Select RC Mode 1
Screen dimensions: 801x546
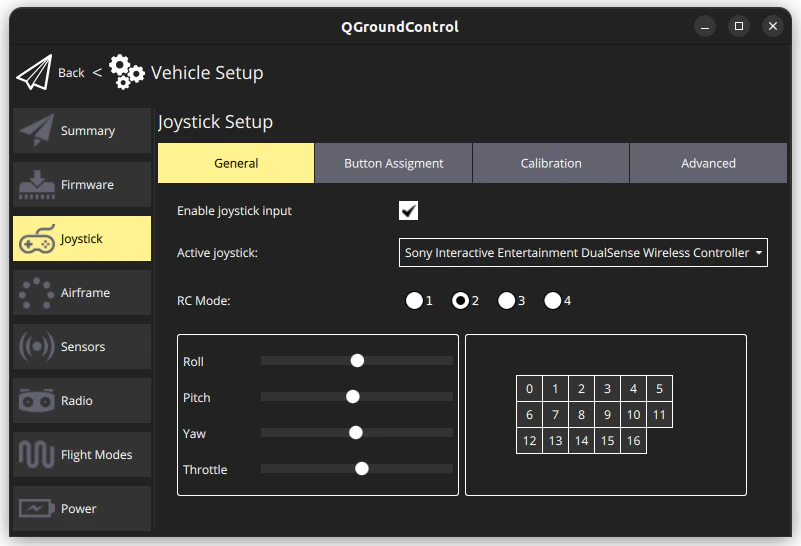(414, 300)
